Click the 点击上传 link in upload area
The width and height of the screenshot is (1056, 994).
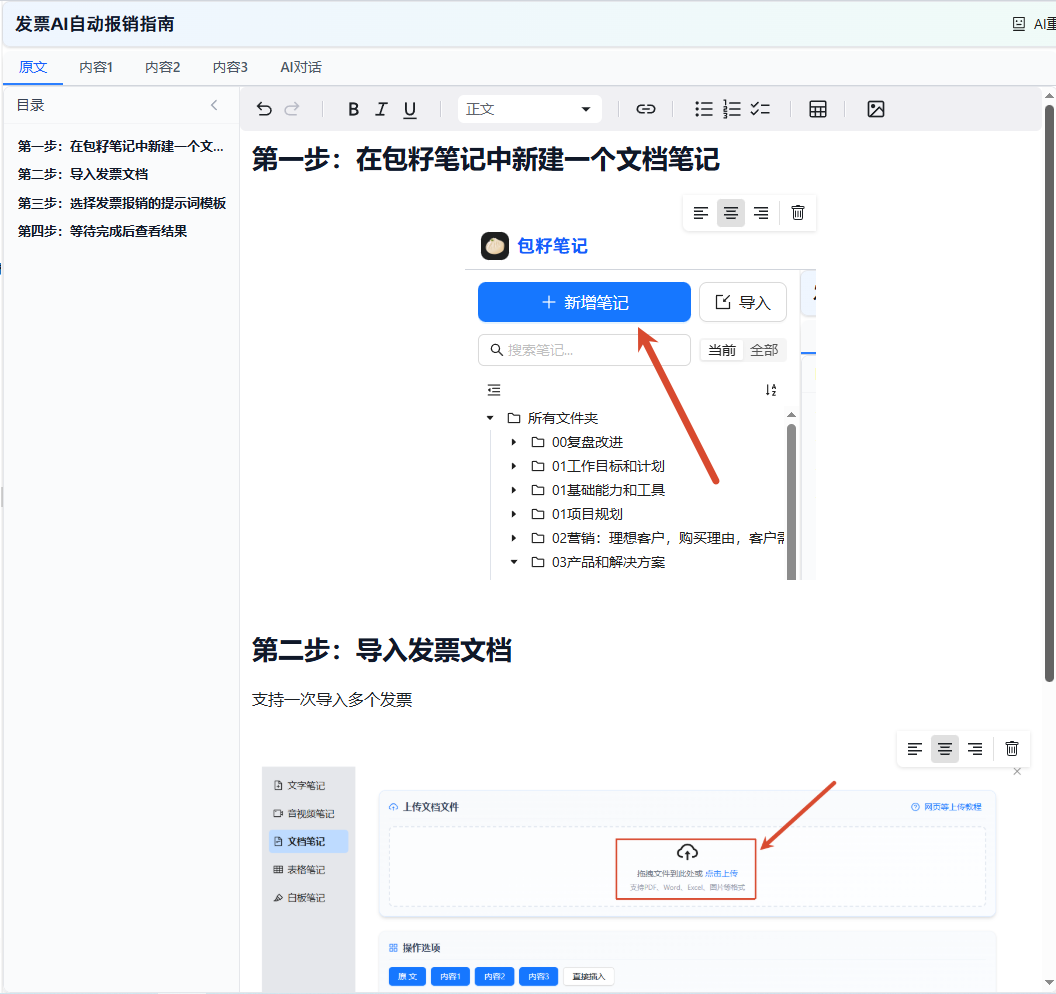tap(721, 873)
